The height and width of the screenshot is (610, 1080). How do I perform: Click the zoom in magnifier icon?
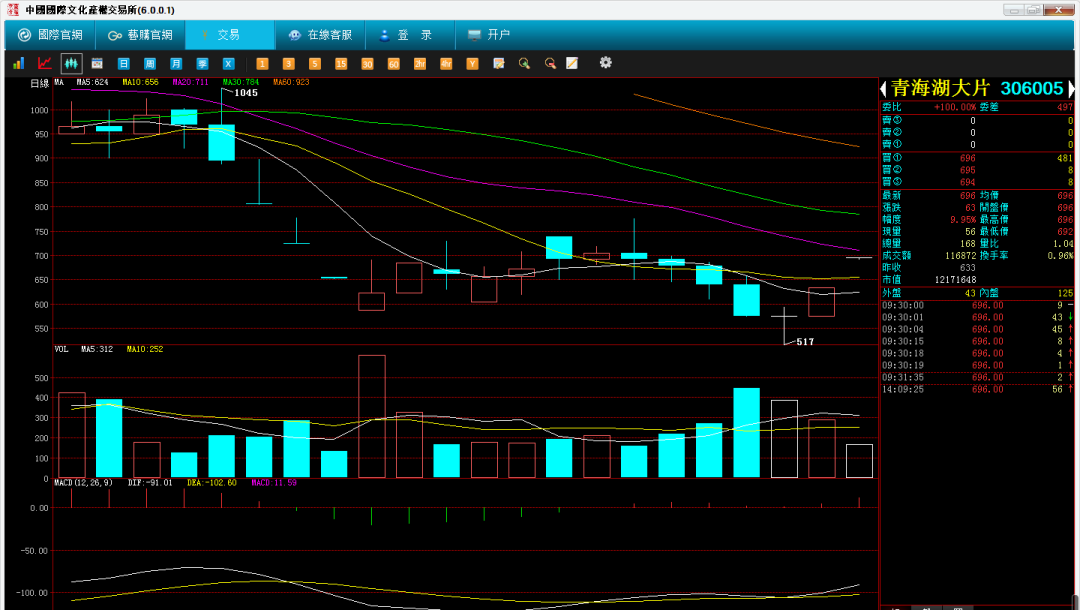tap(524, 63)
